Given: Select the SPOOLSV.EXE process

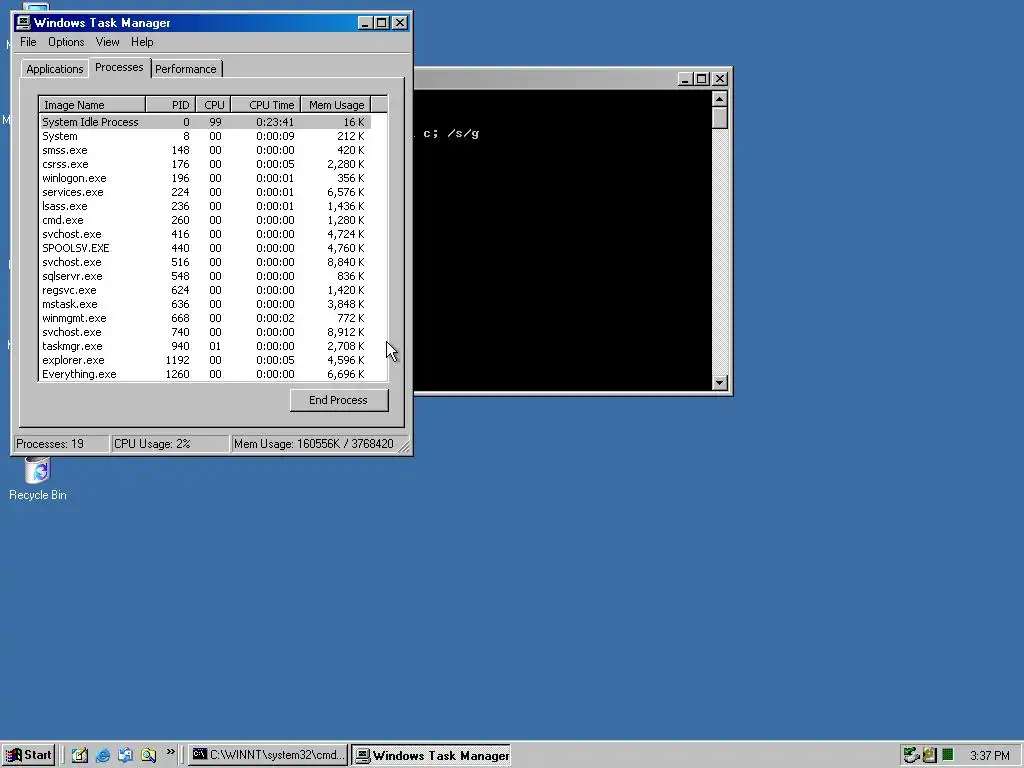Looking at the screenshot, I should tap(204, 248).
